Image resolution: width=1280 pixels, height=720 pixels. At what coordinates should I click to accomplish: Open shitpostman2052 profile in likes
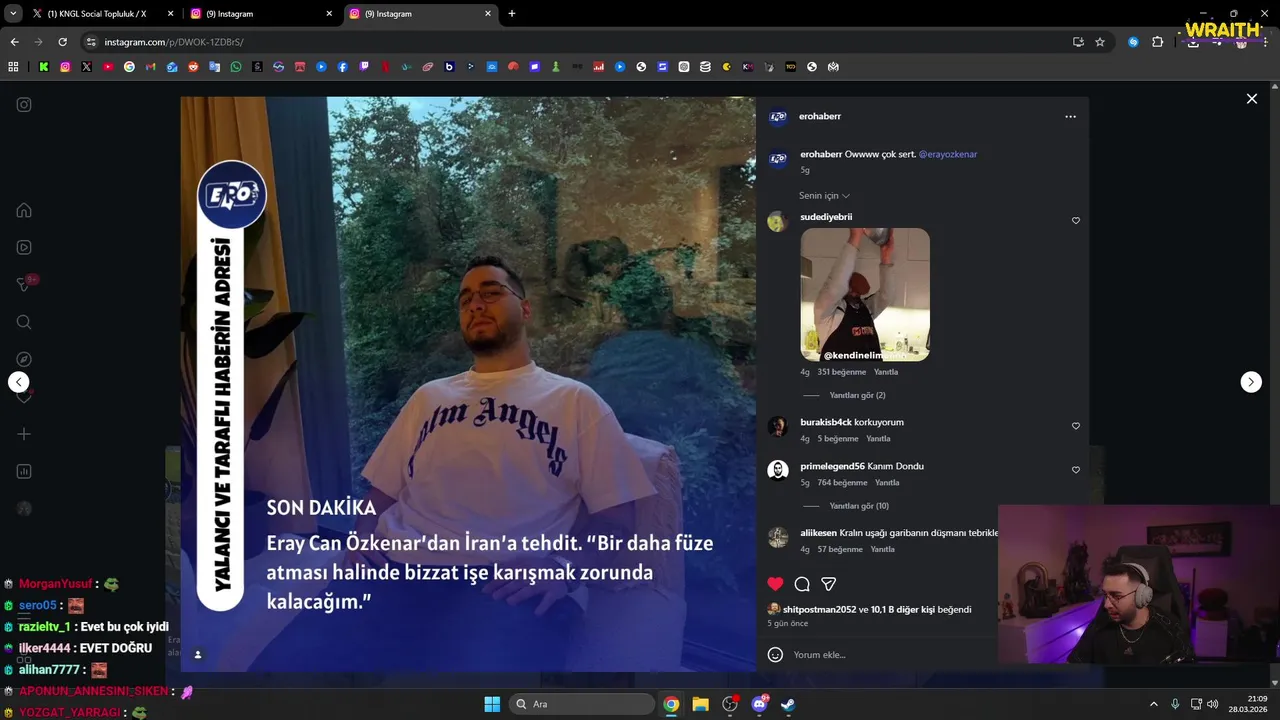pos(819,609)
